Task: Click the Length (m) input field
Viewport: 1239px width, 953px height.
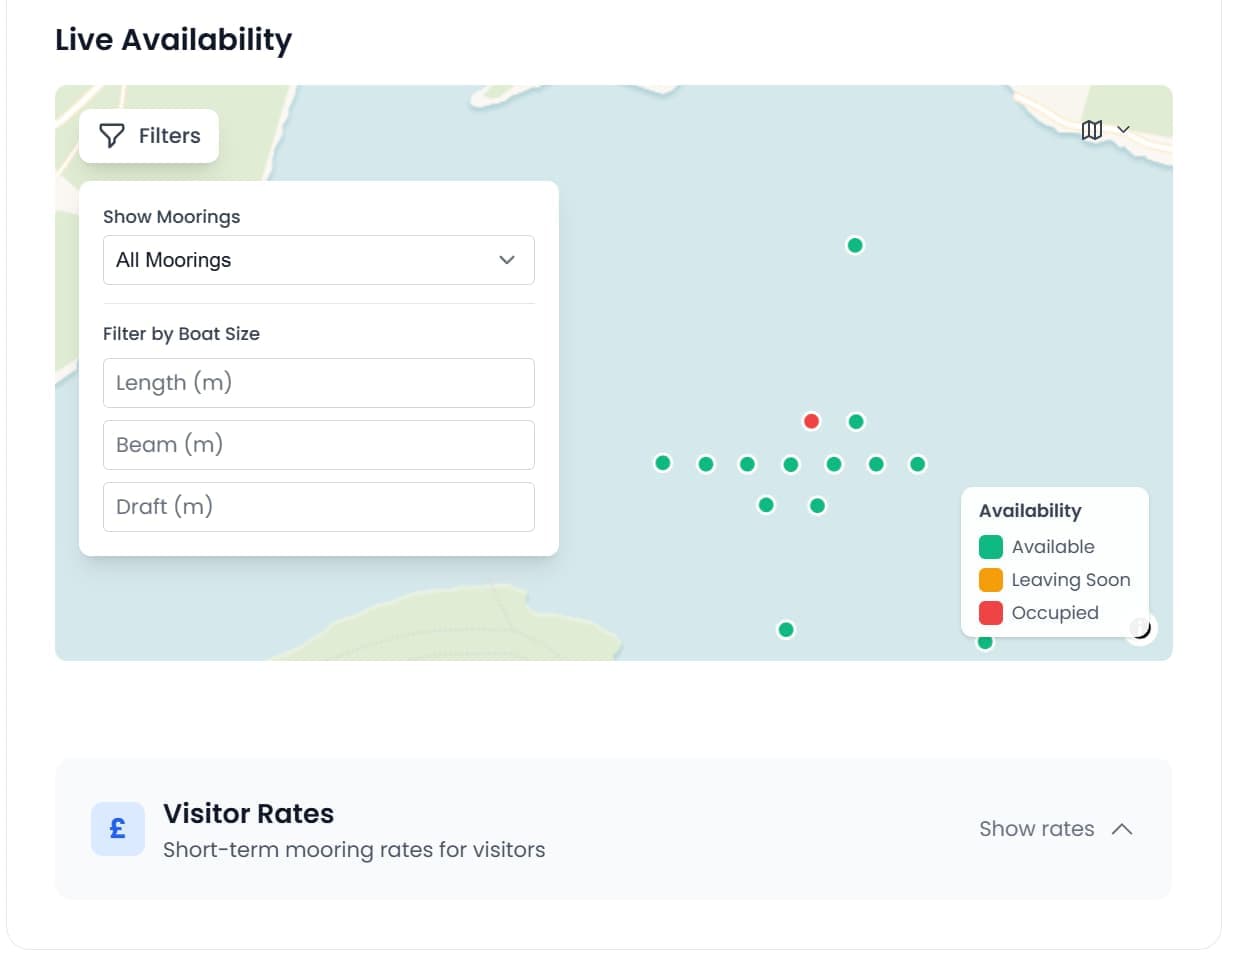Action: [x=318, y=382]
